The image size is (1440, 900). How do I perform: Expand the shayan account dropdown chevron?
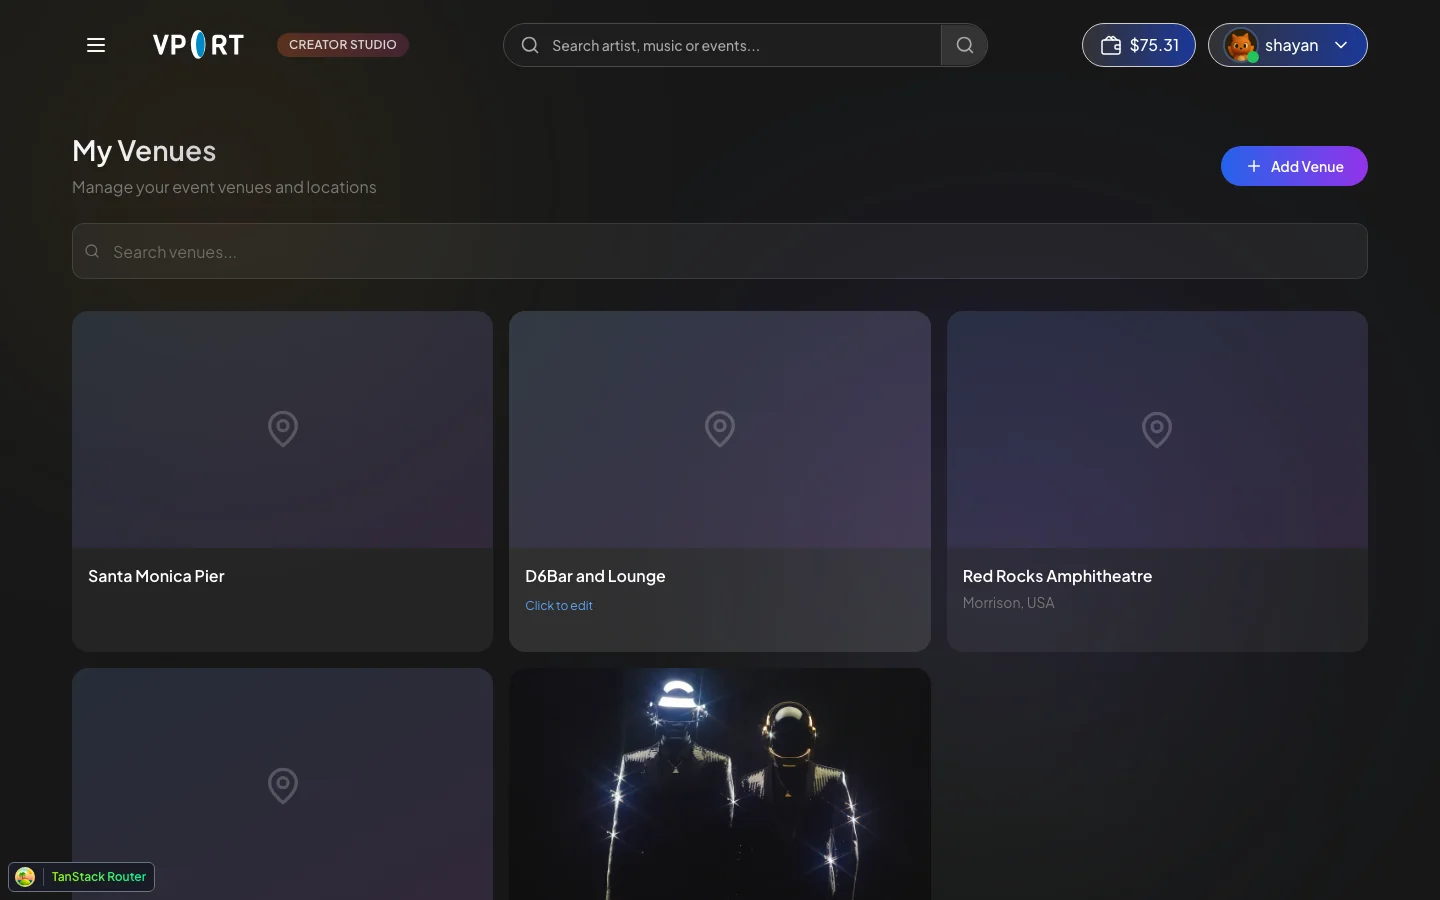[1341, 45]
